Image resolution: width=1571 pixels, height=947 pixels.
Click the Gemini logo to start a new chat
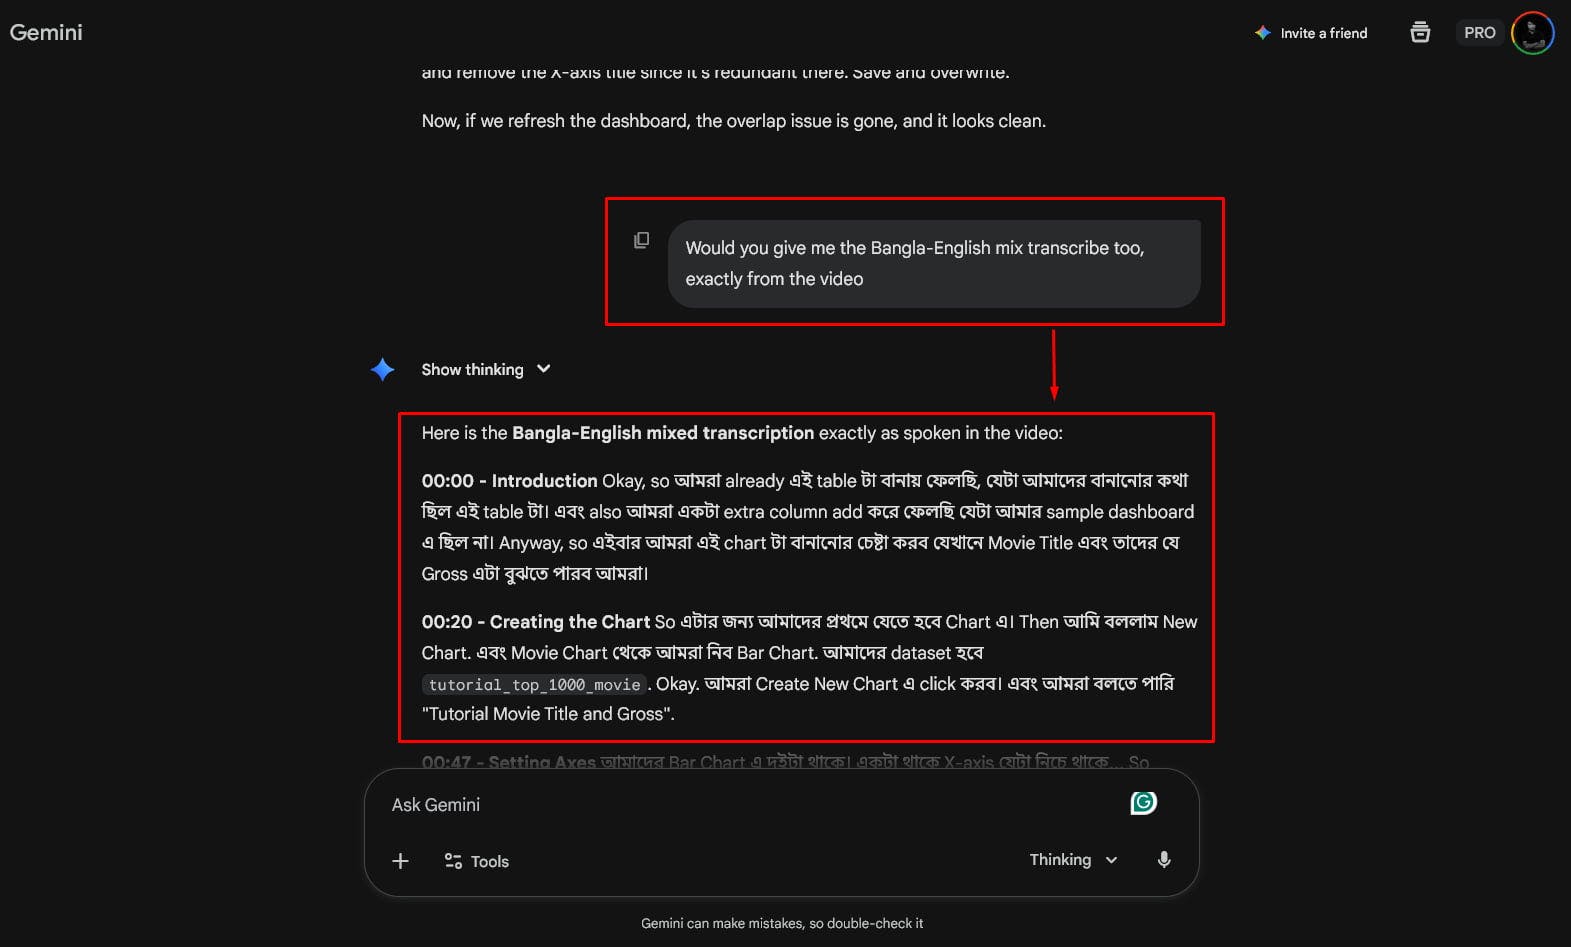[x=46, y=31]
